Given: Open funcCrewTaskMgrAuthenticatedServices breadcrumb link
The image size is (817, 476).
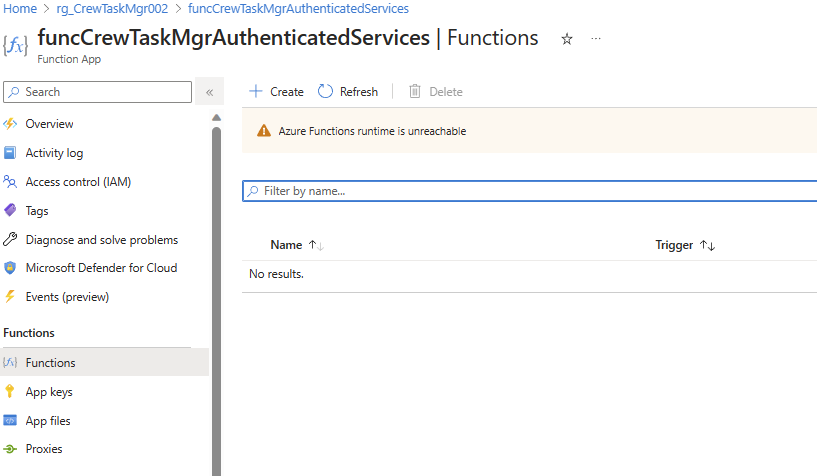Looking at the screenshot, I should coord(298,9).
